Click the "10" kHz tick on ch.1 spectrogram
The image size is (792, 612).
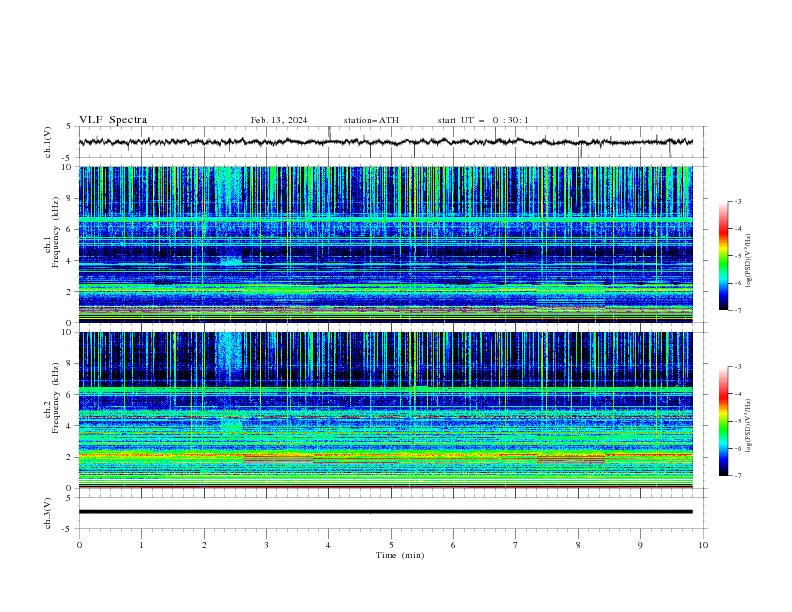point(69,167)
